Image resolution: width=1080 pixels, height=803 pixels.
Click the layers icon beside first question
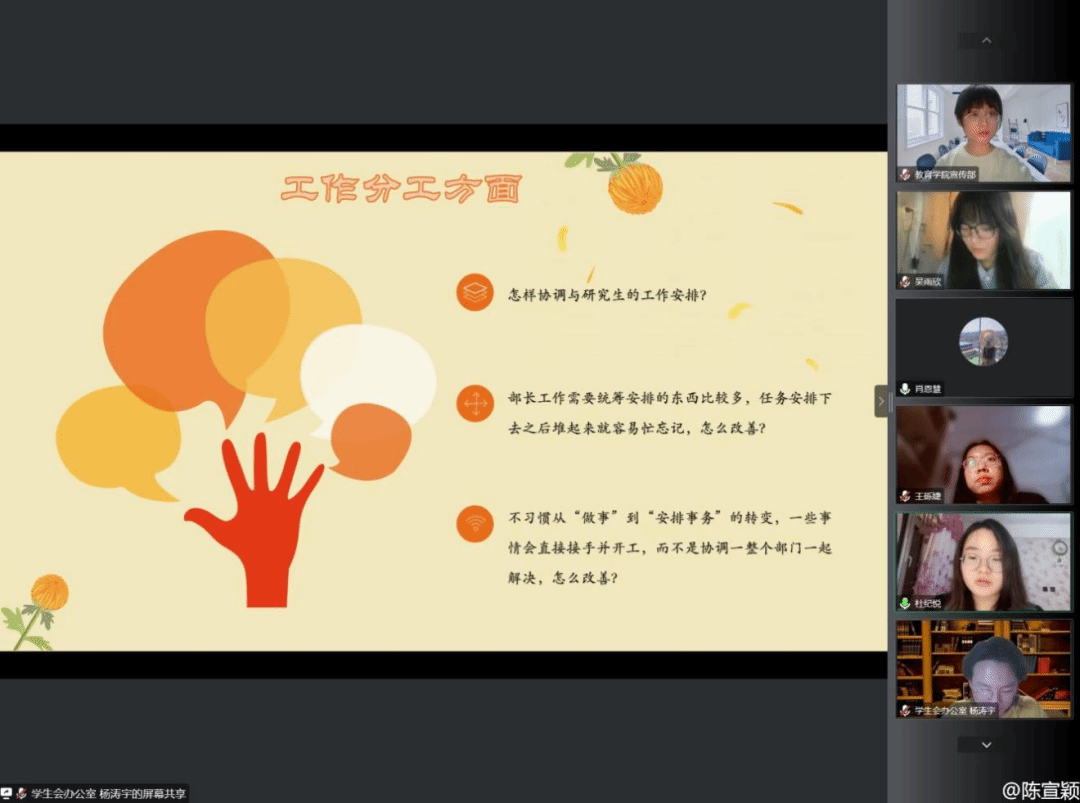click(475, 292)
